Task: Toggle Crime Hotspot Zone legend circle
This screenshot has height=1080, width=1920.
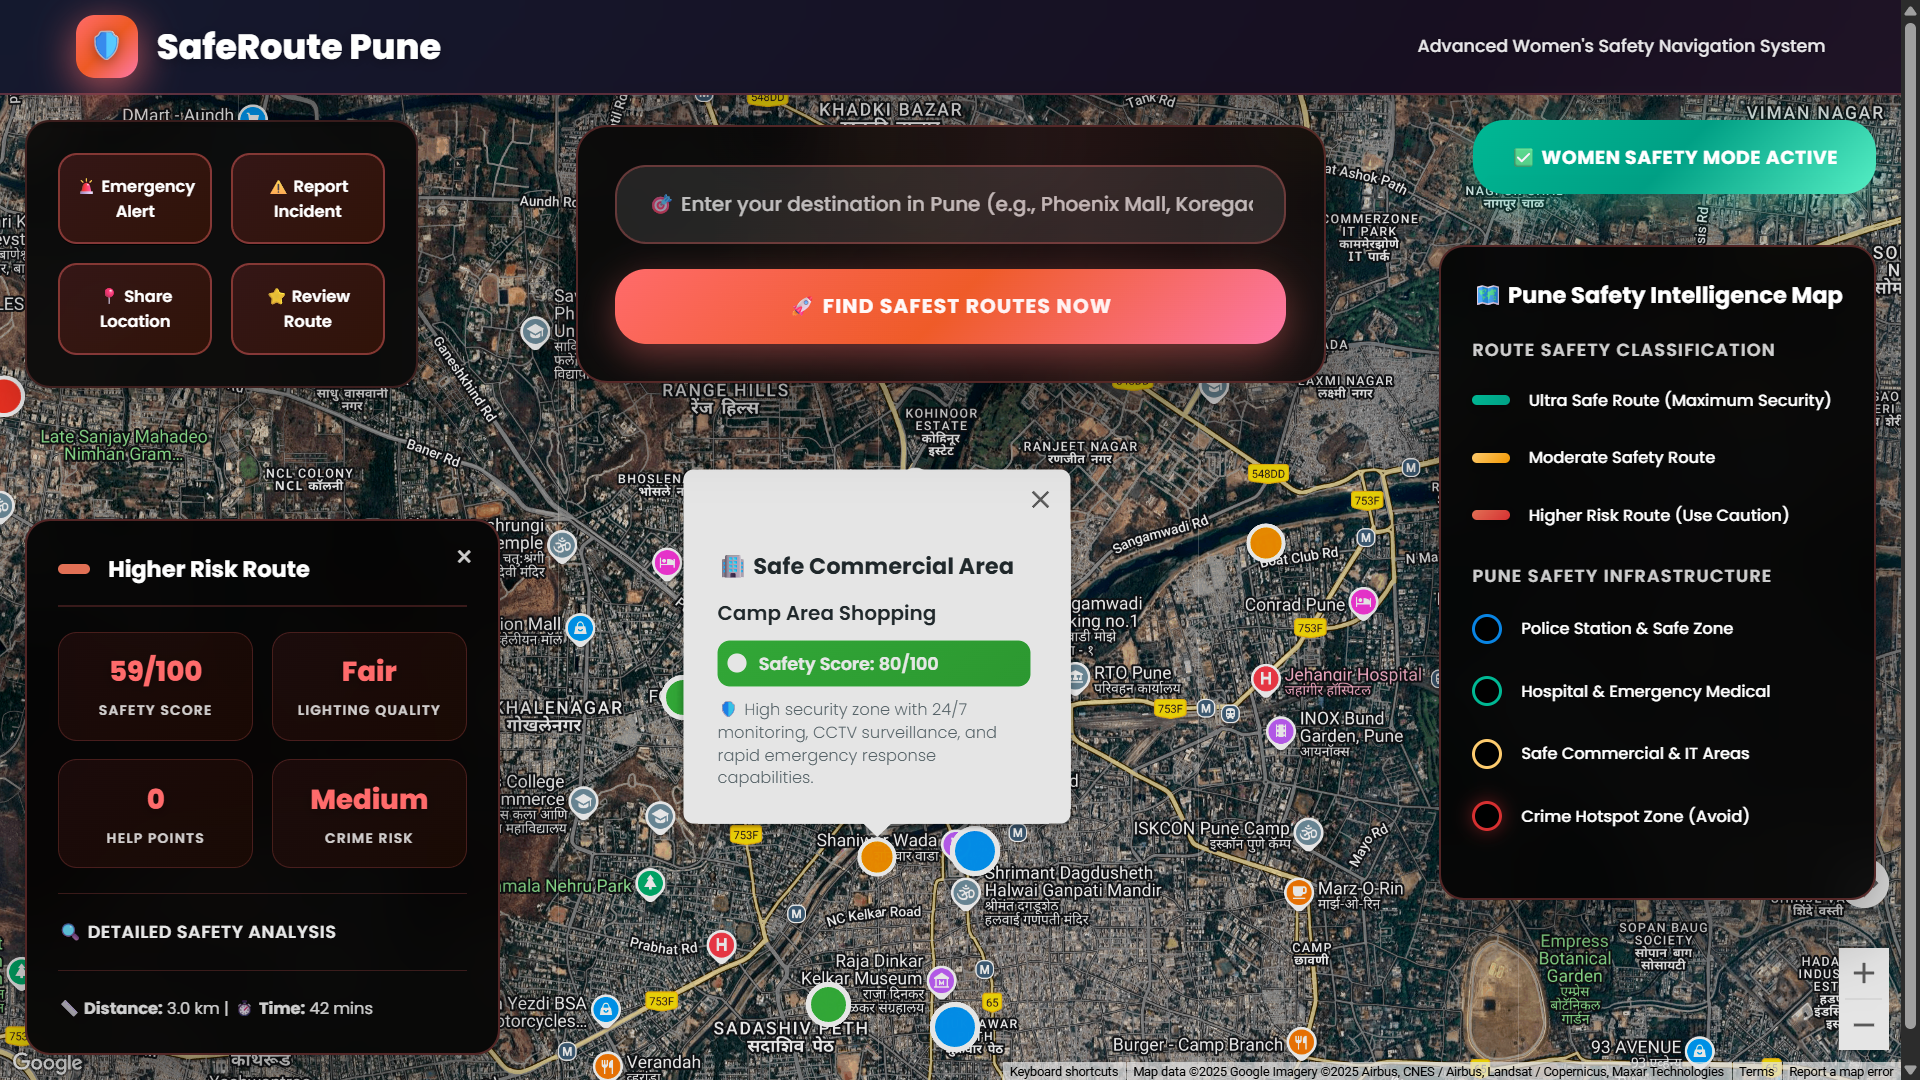Action: 1487,816
